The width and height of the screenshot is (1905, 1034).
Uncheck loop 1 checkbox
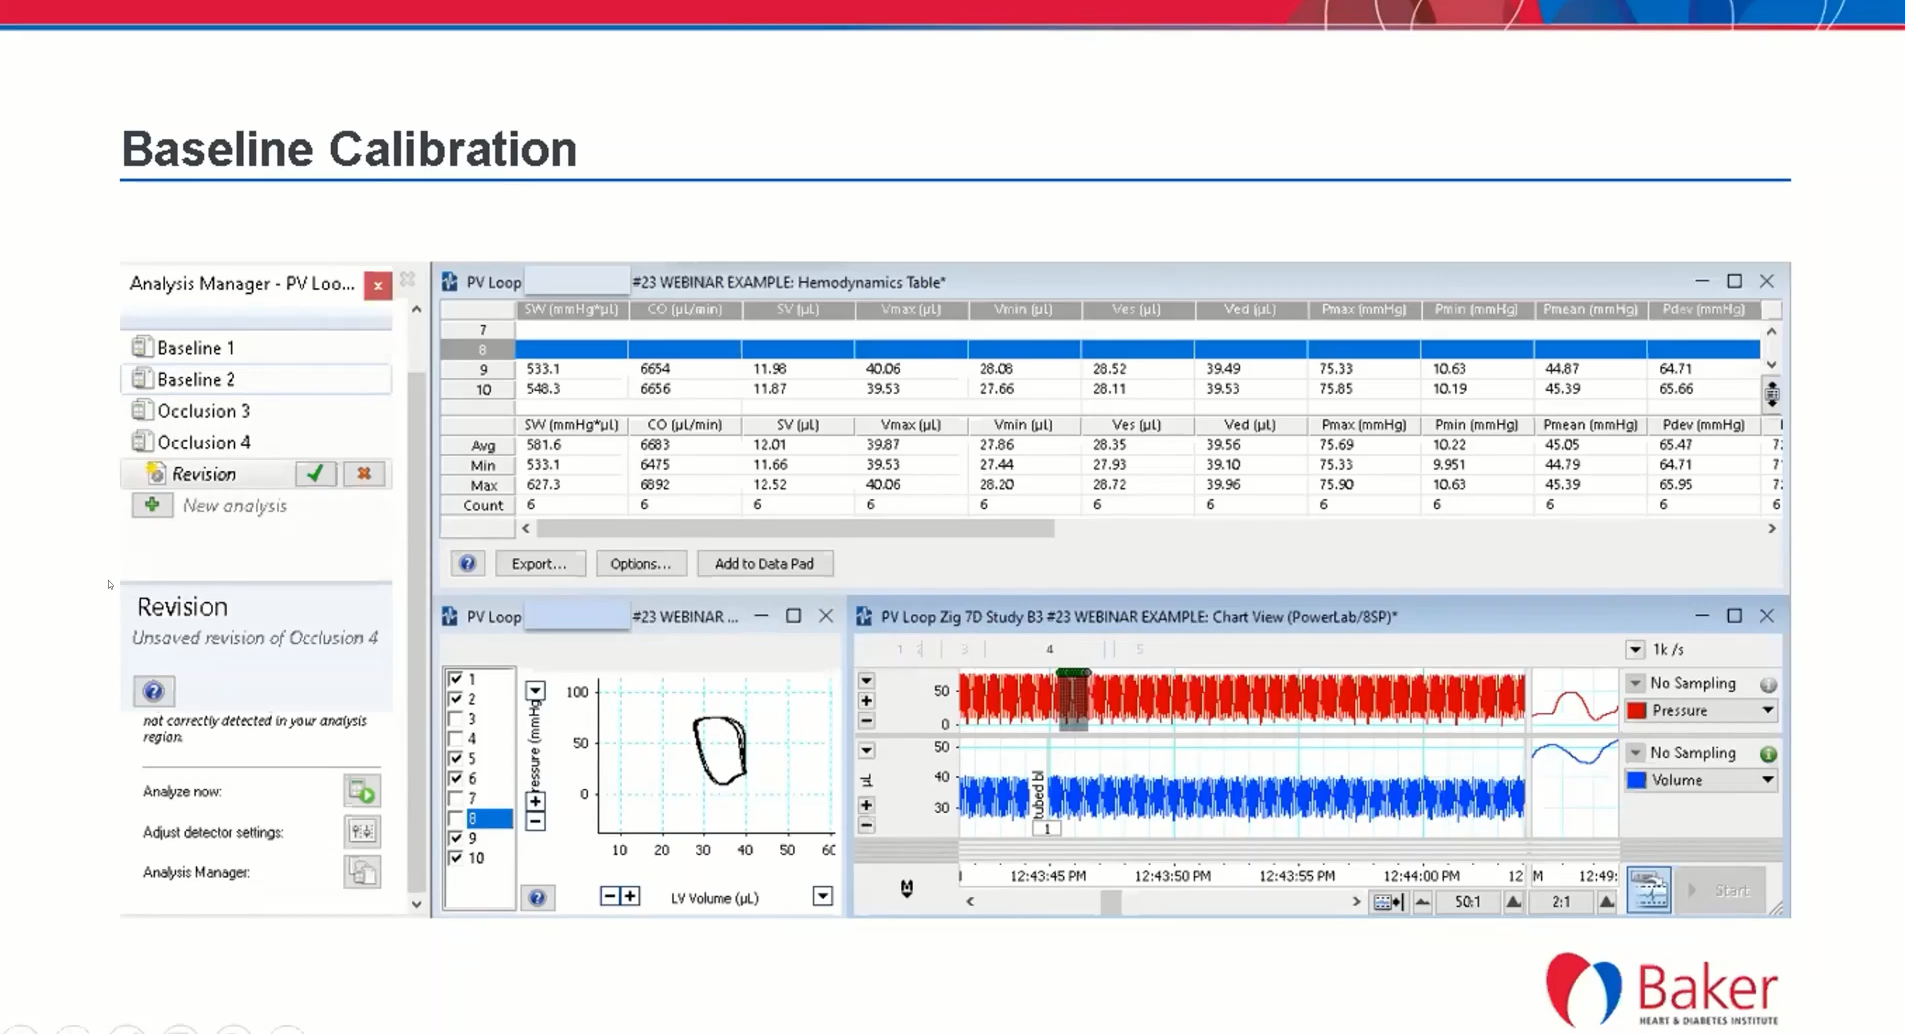(x=456, y=679)
